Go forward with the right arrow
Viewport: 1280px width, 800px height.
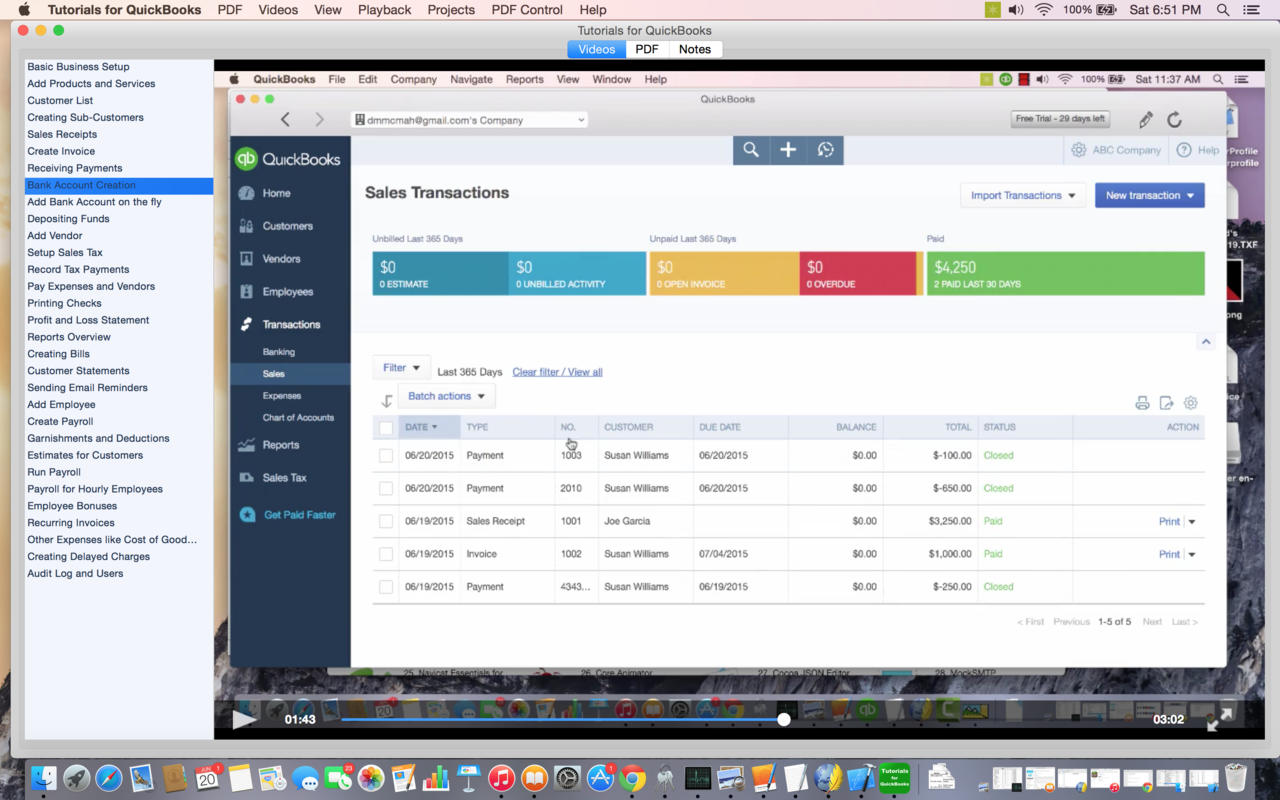[x=320, y=120]
